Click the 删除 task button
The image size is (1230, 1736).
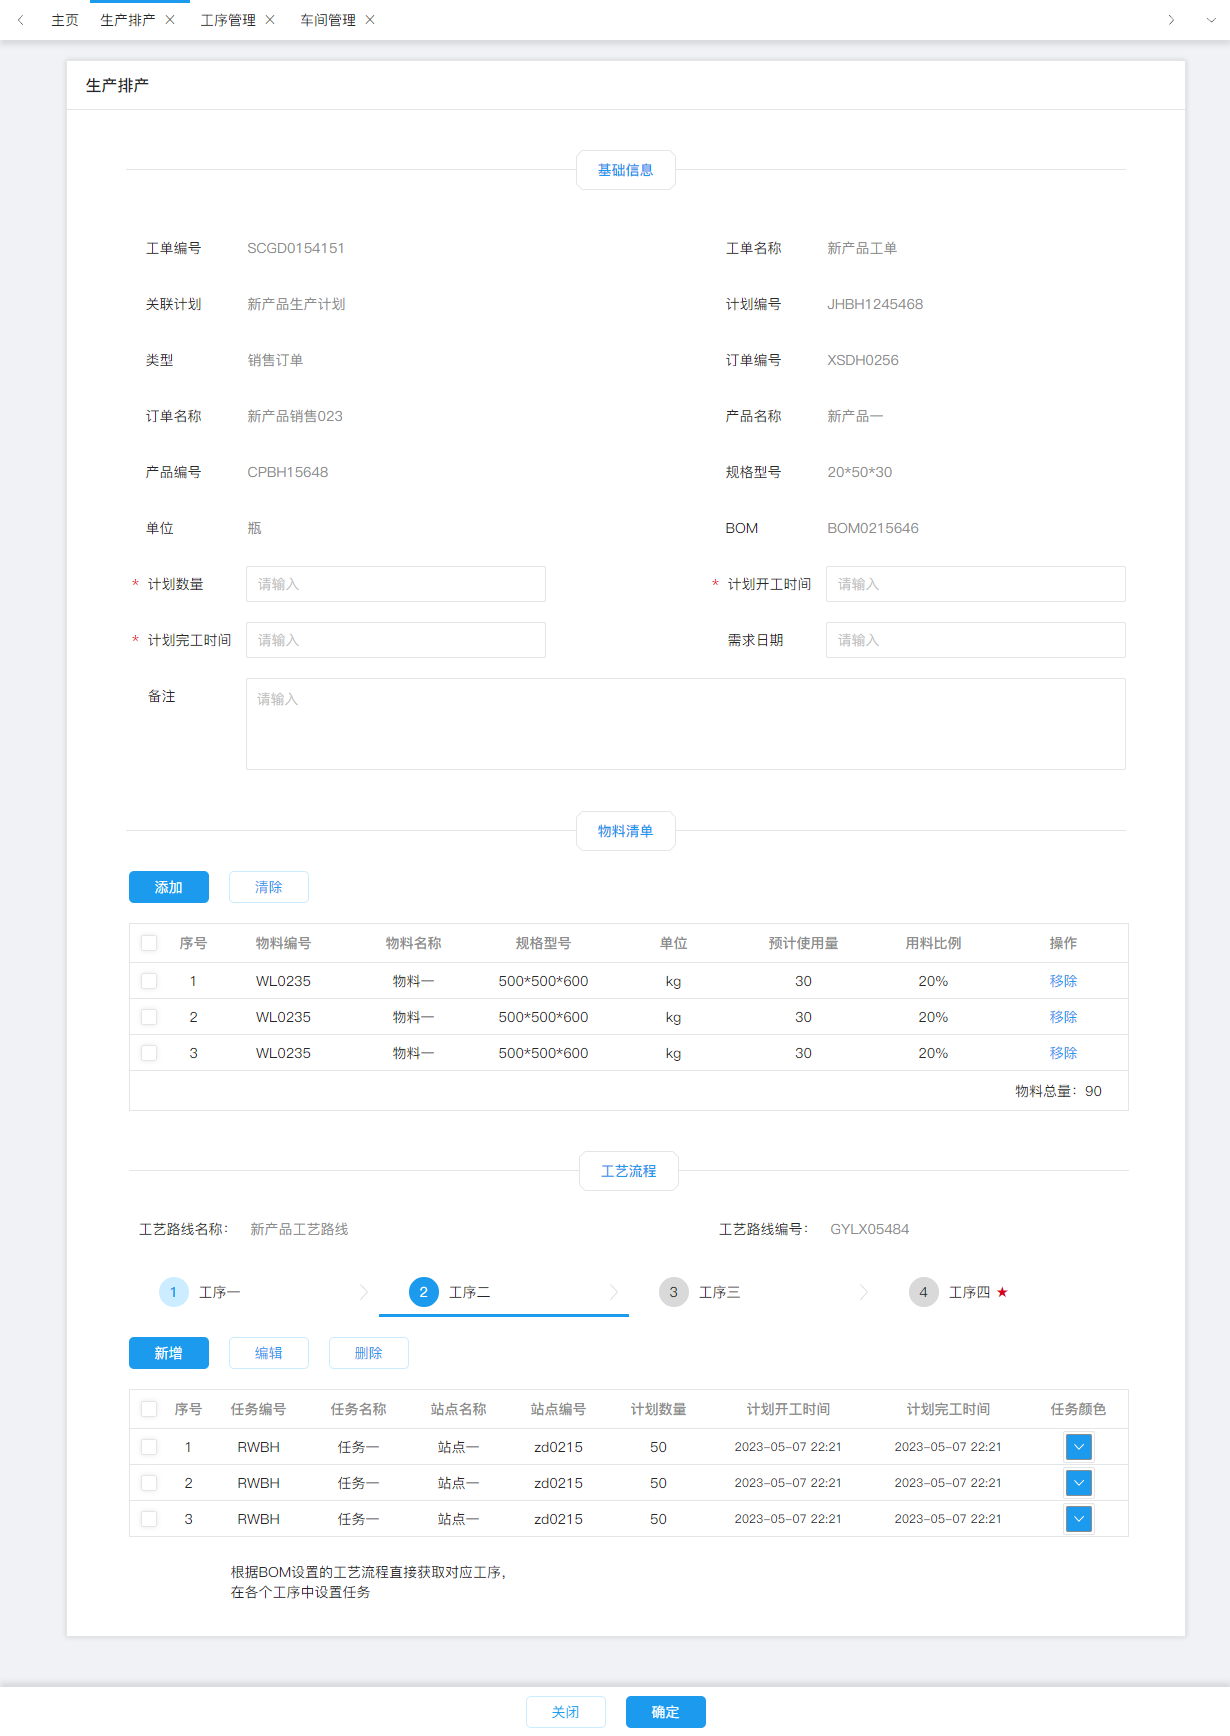coord(369,1353)
